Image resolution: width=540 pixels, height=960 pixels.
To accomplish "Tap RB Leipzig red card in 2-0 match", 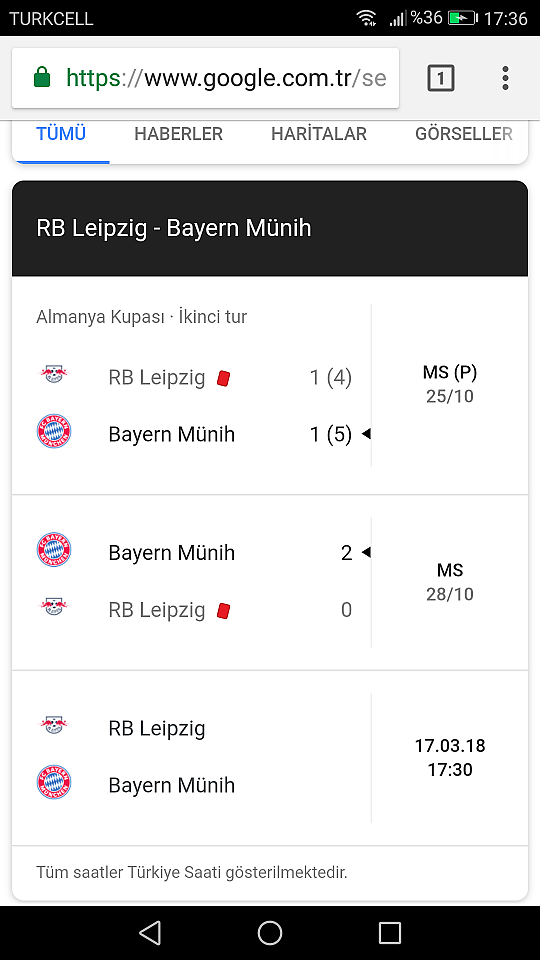I will click(x=223, y=610).
